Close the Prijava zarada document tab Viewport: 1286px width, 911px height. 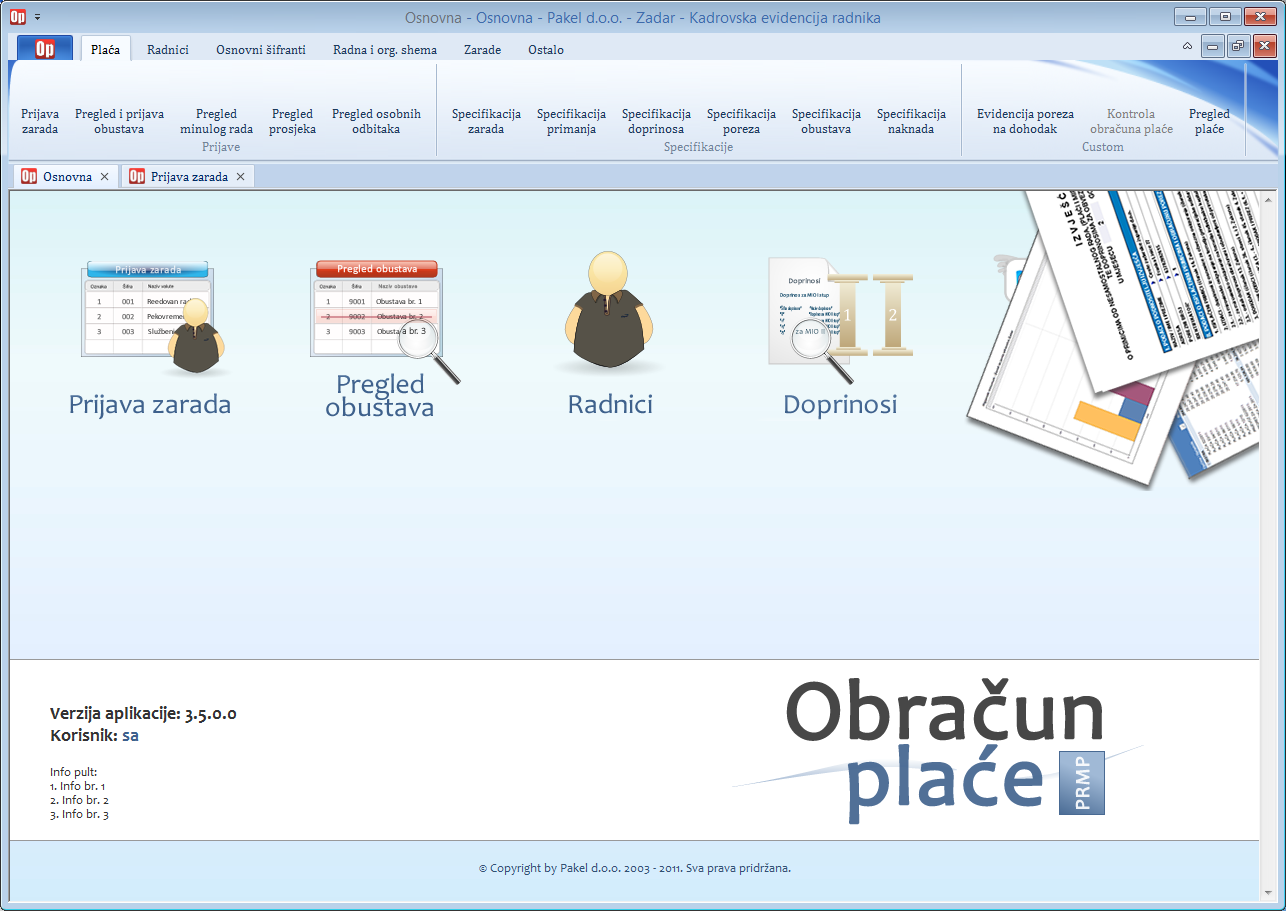point(240,177)
